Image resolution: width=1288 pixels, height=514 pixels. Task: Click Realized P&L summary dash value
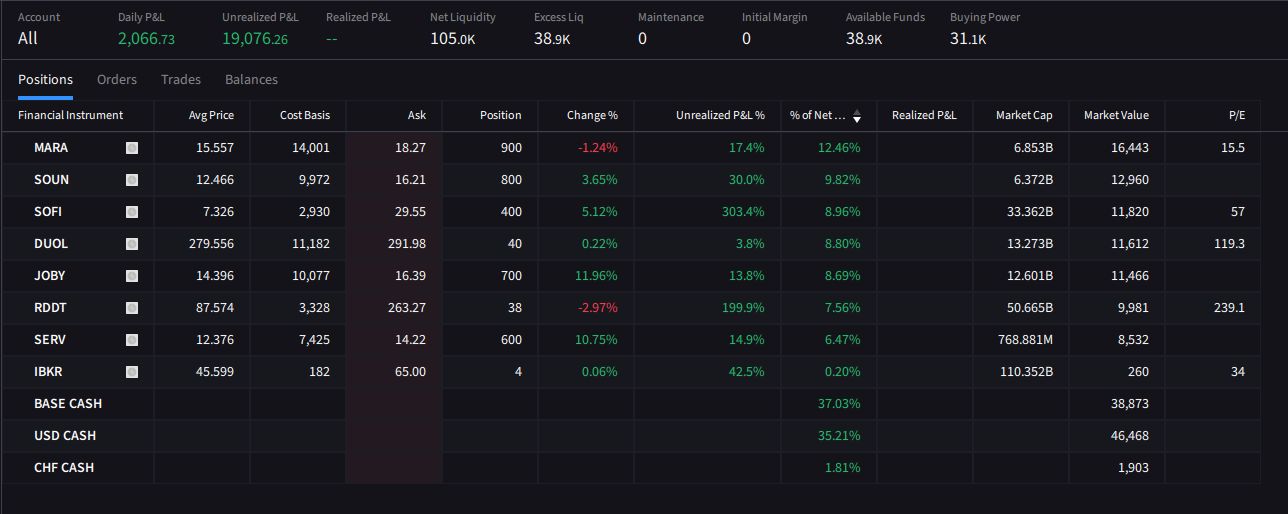[x=332, y=39]
